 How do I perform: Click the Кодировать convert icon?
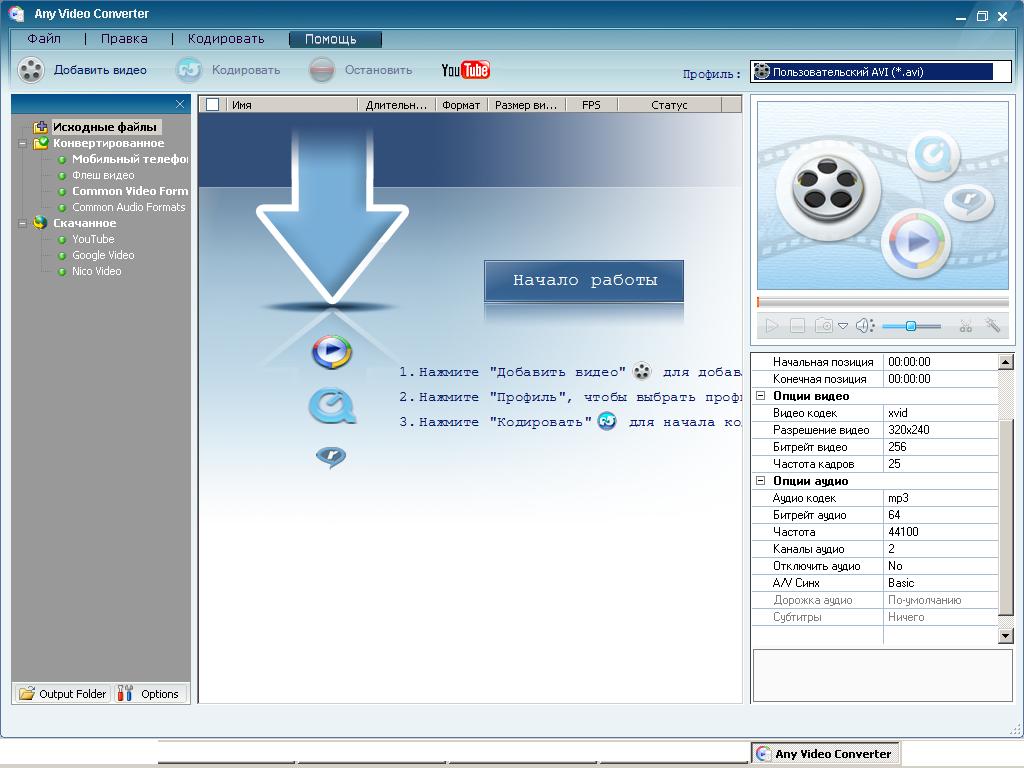(189, 70)
